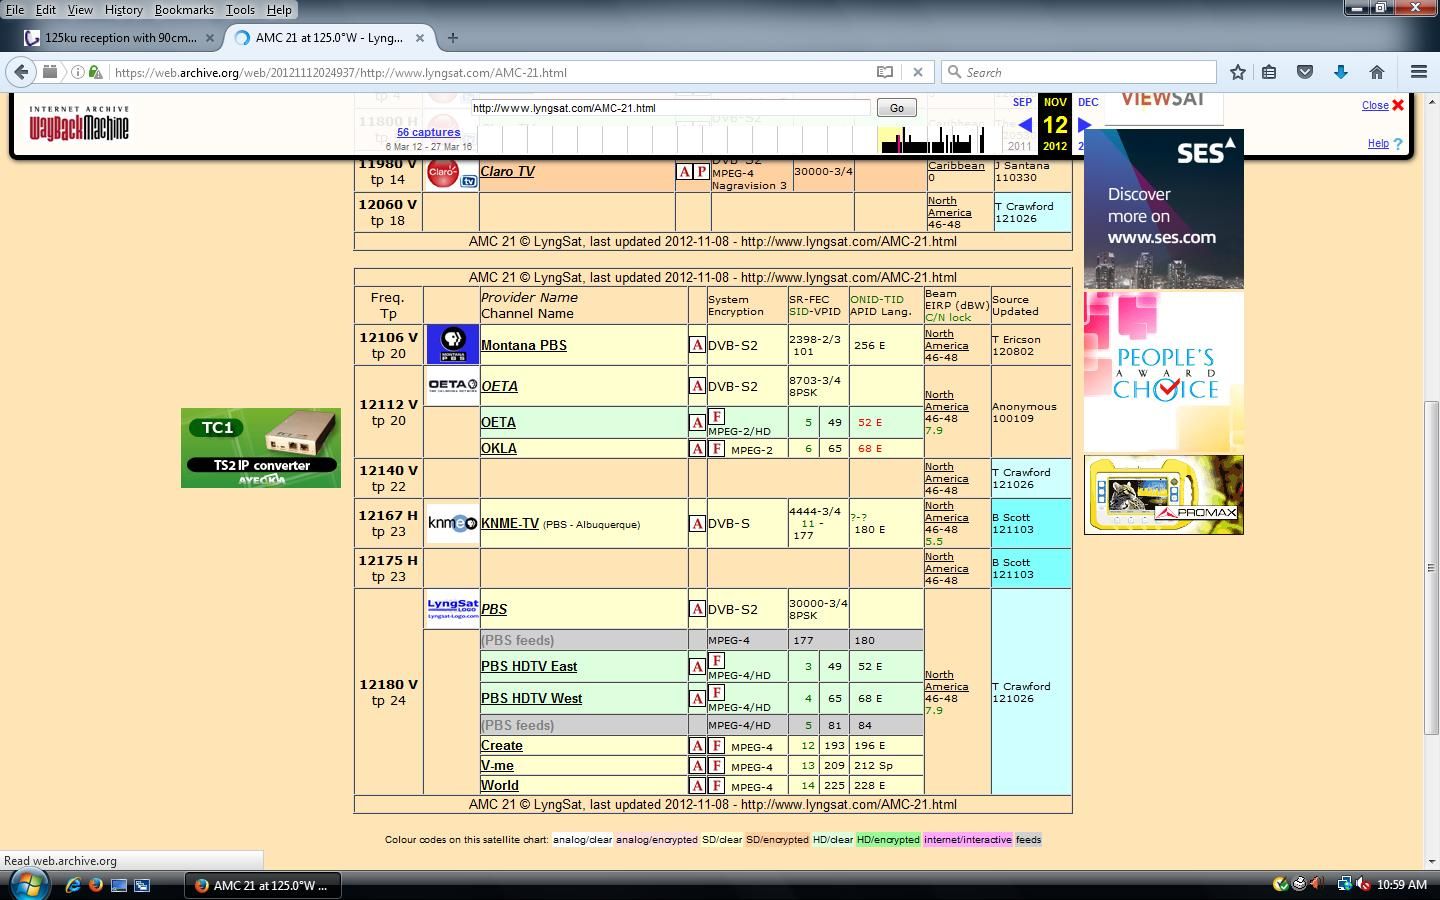1440x900 pixels.
Task: Open the Tools menu
Action: 240,9
